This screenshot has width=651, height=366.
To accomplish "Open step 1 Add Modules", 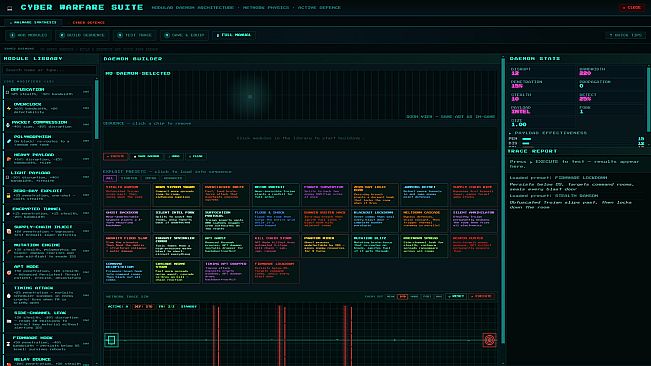I will (x=28, y=35).
